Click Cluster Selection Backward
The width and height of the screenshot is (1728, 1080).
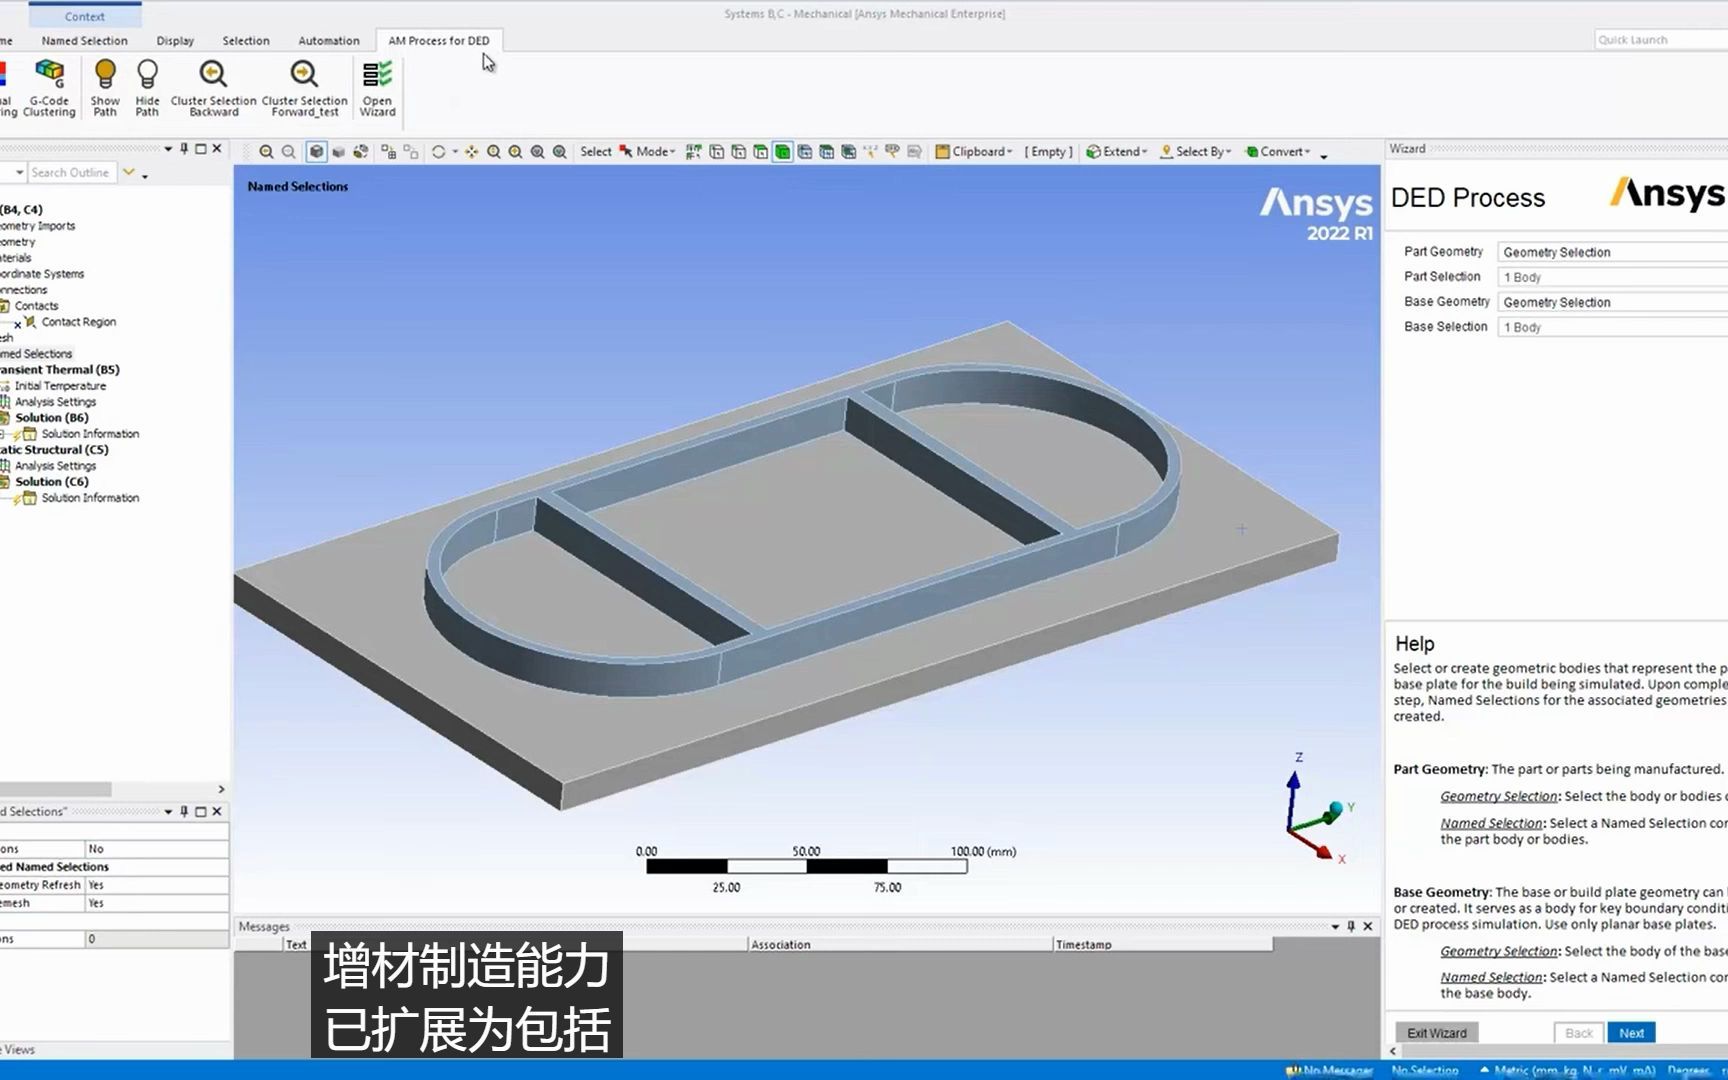coord(213,88)
